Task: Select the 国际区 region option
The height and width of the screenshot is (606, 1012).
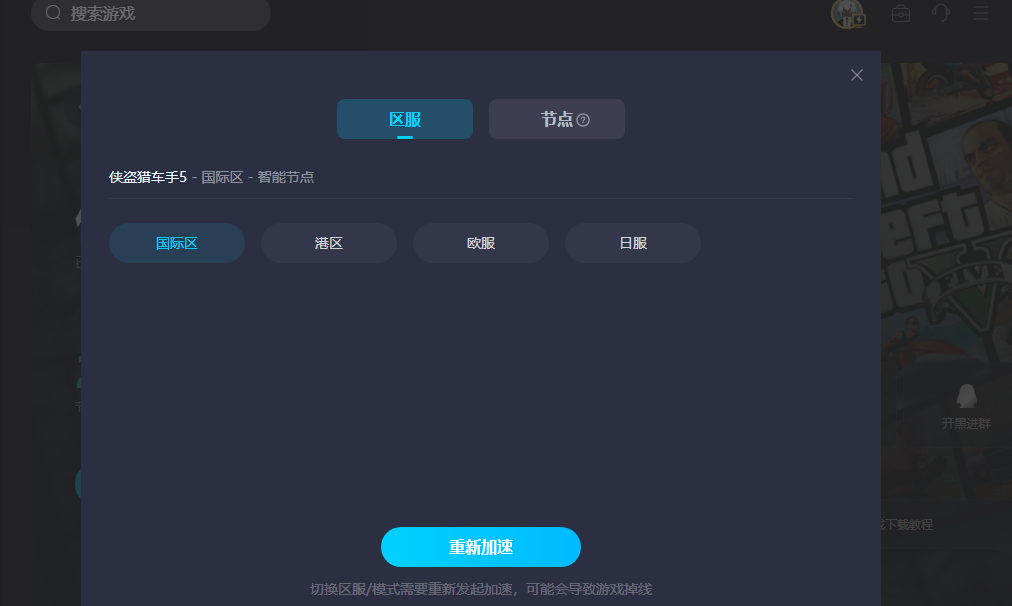Action: 177,243
